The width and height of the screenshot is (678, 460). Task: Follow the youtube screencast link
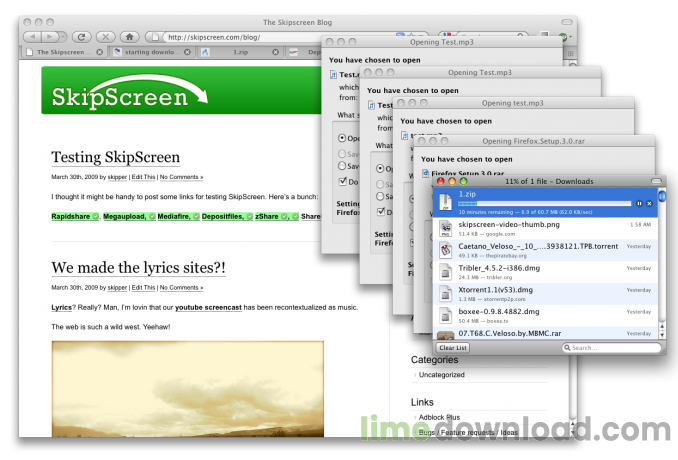[208, 307]
